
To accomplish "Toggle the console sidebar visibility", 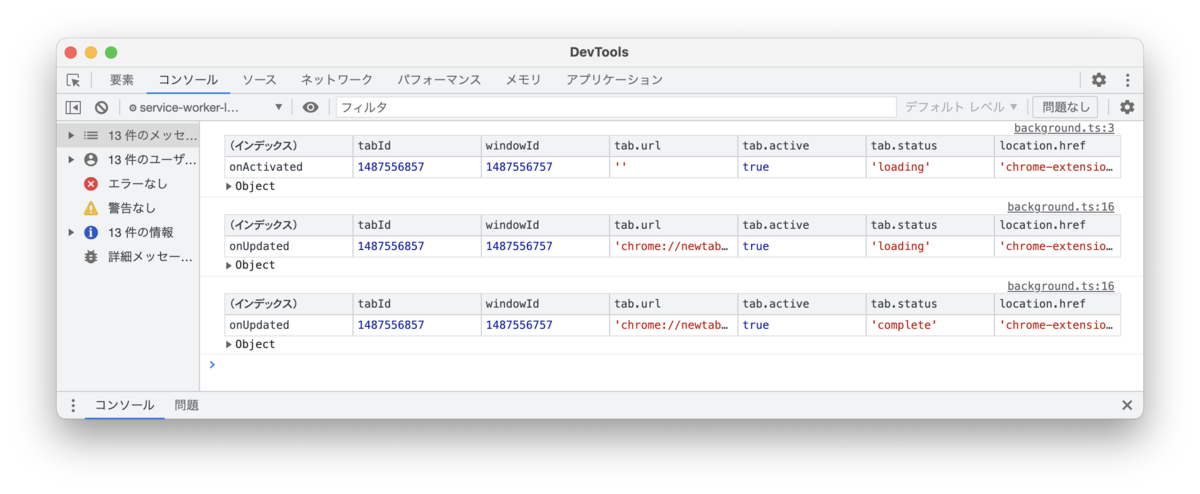I will (73, 107).
